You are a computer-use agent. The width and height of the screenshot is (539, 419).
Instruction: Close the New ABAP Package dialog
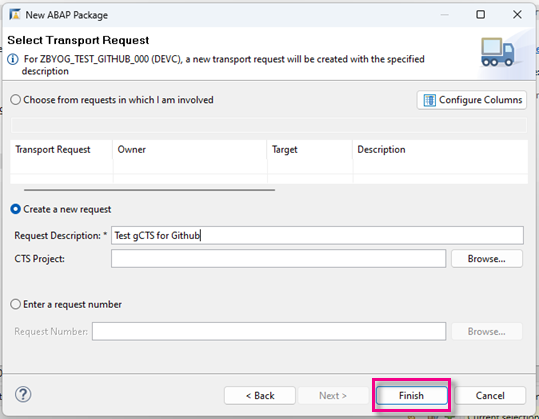pyautogui.click(x=517, y=14)
